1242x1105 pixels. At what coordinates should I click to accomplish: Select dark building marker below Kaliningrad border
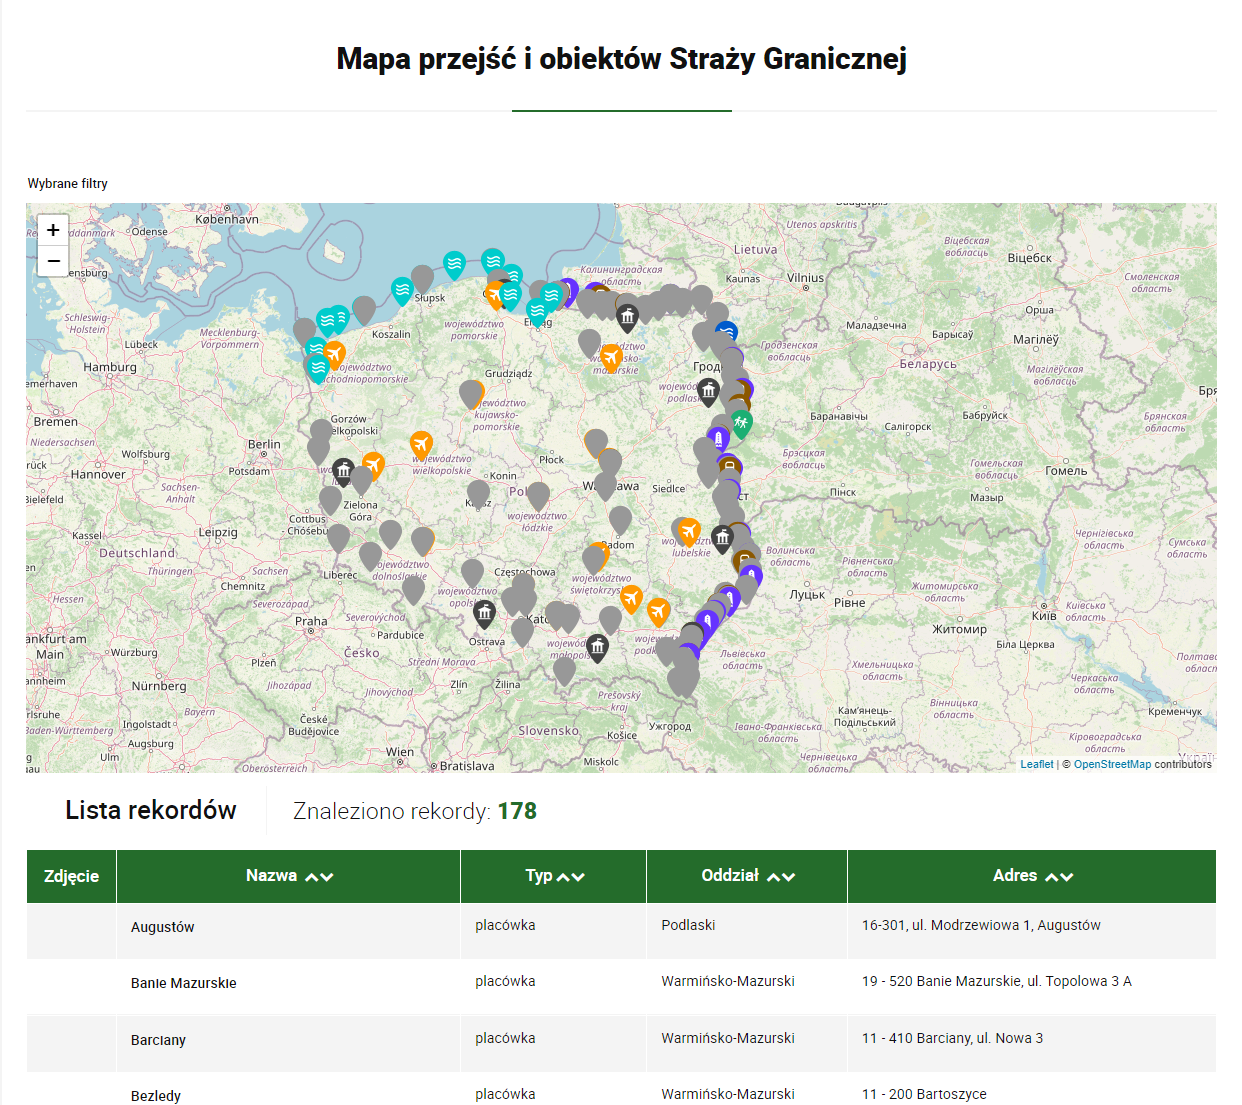tap(627, 317)
